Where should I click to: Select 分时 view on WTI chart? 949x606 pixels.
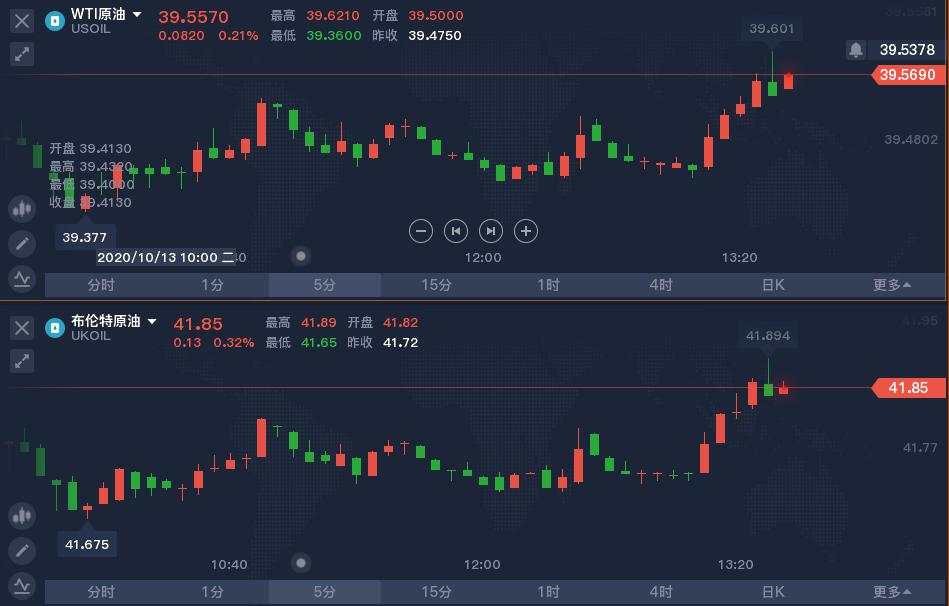[101, 285]
